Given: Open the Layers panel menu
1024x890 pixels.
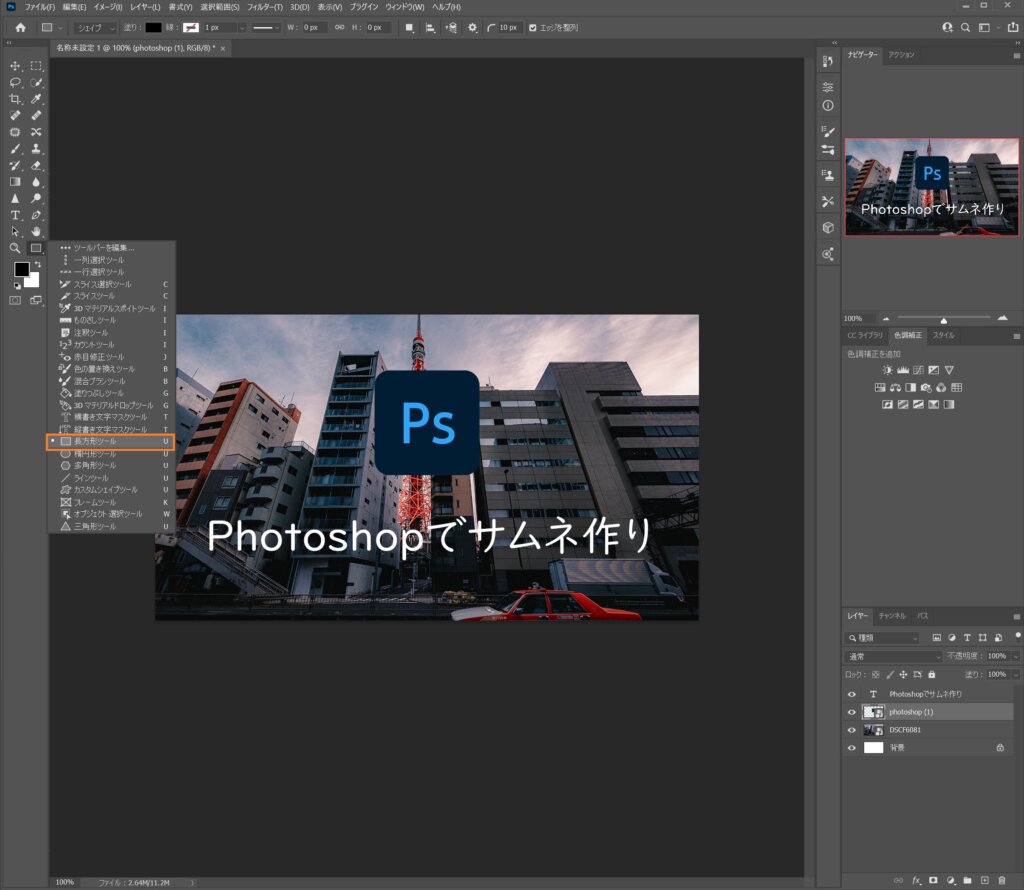Looking at the screenshot, I should [1016, 616].
